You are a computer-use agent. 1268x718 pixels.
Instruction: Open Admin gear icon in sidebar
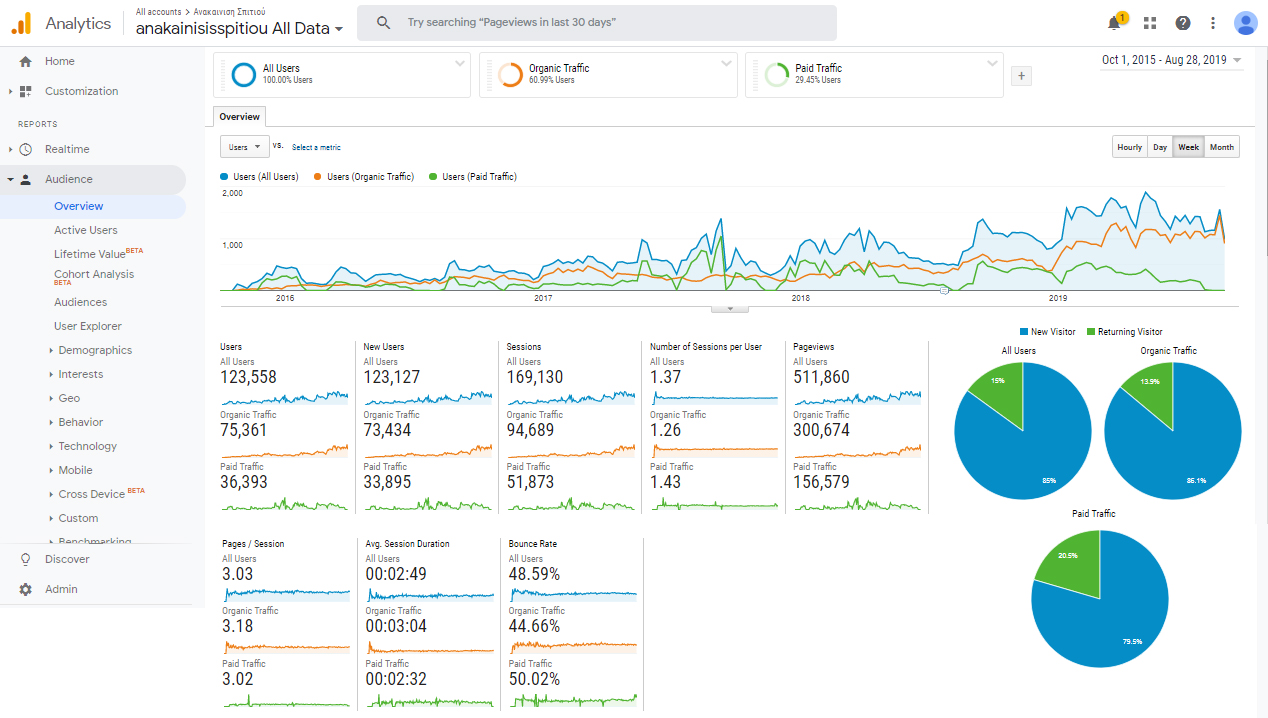[x=25, y=589]
